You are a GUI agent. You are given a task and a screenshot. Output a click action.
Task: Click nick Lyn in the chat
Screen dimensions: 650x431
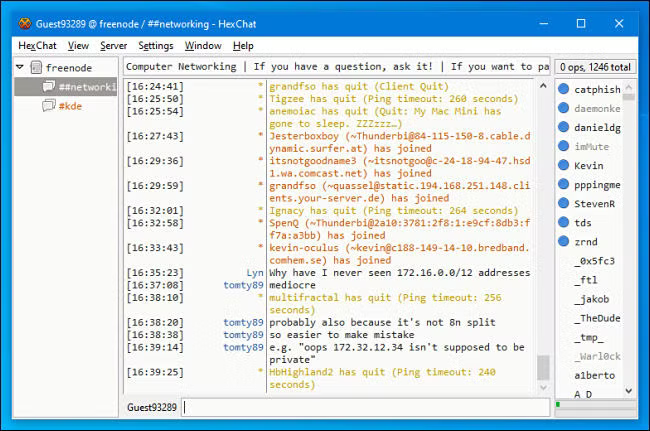tap(255, 273)
